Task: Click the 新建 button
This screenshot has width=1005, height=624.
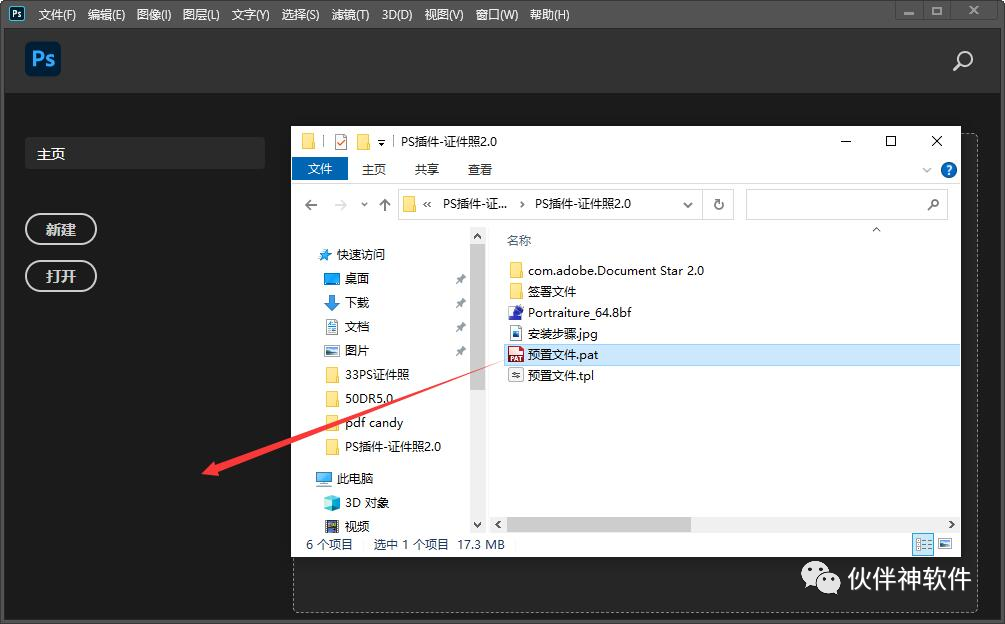Action: [x=61, y=229]
